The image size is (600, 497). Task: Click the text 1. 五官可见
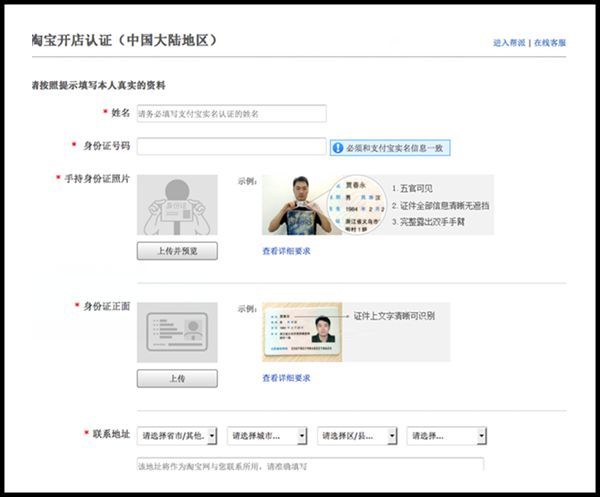(412, 188)
